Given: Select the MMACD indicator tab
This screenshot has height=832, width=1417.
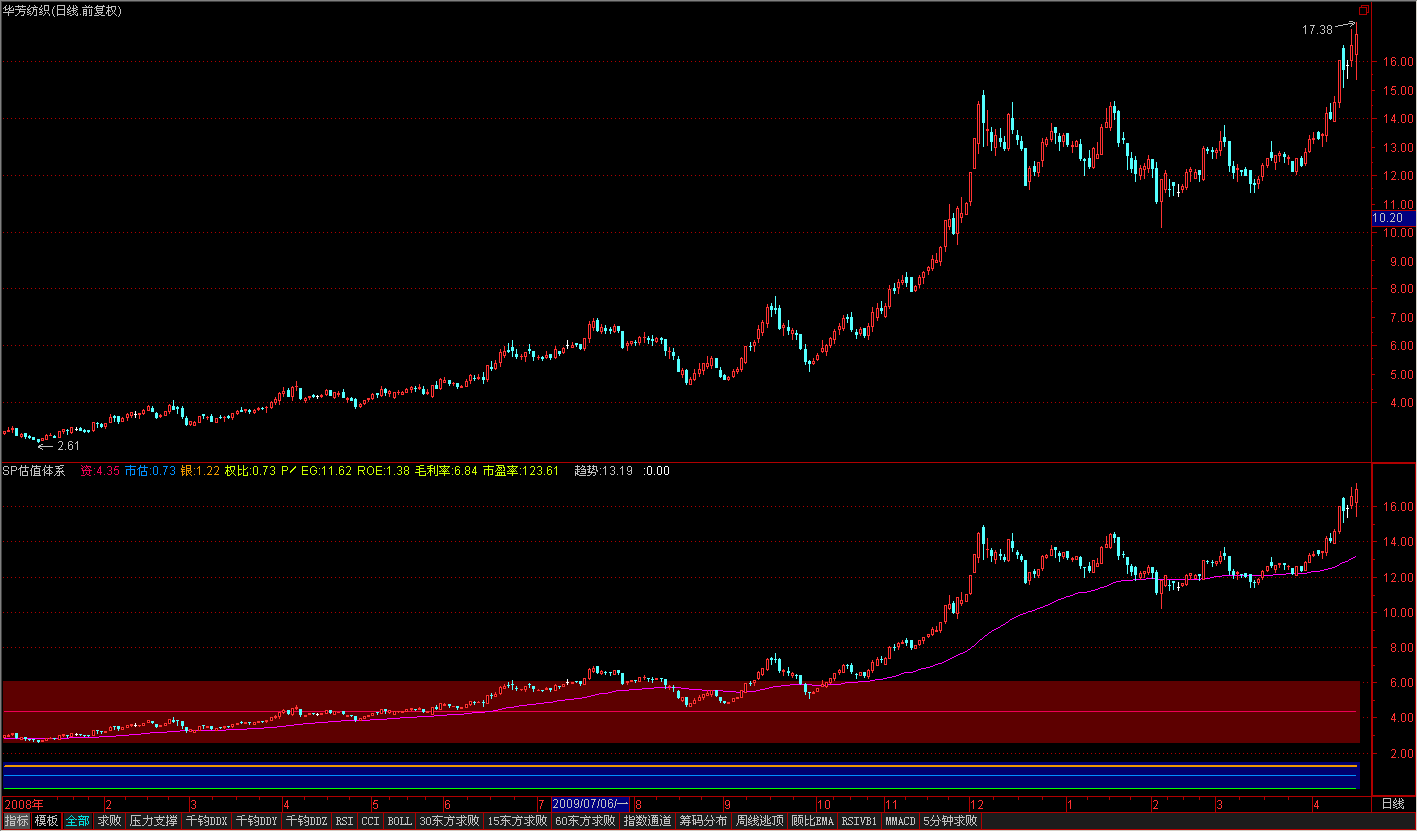Looking at the screenshot, I should pos(900,821).
